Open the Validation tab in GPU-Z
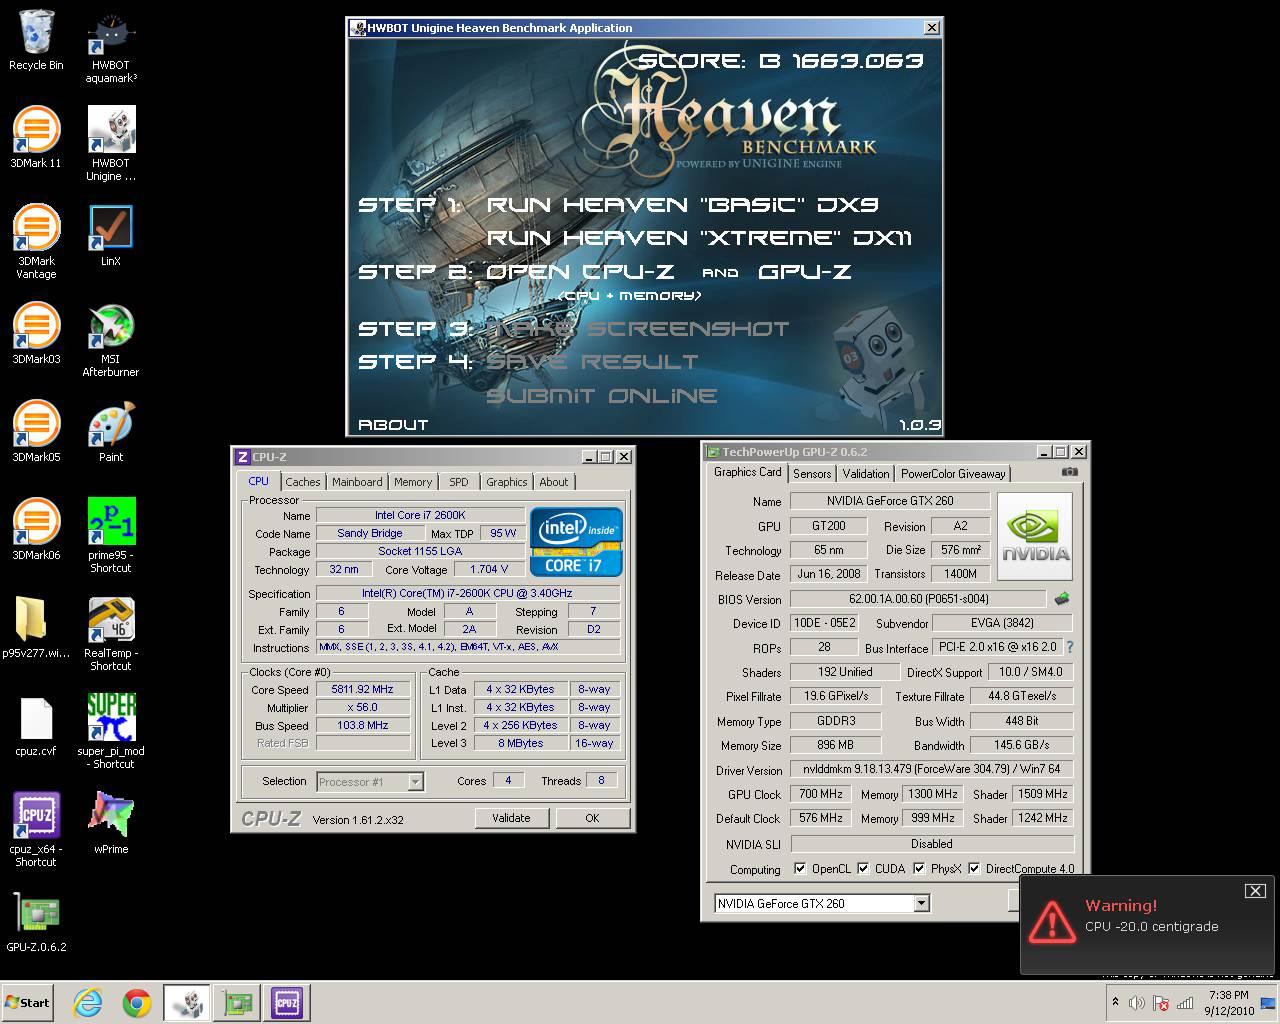Image resolution: width=1280 pixels, height=1024 pixels. tap(866, 474)
